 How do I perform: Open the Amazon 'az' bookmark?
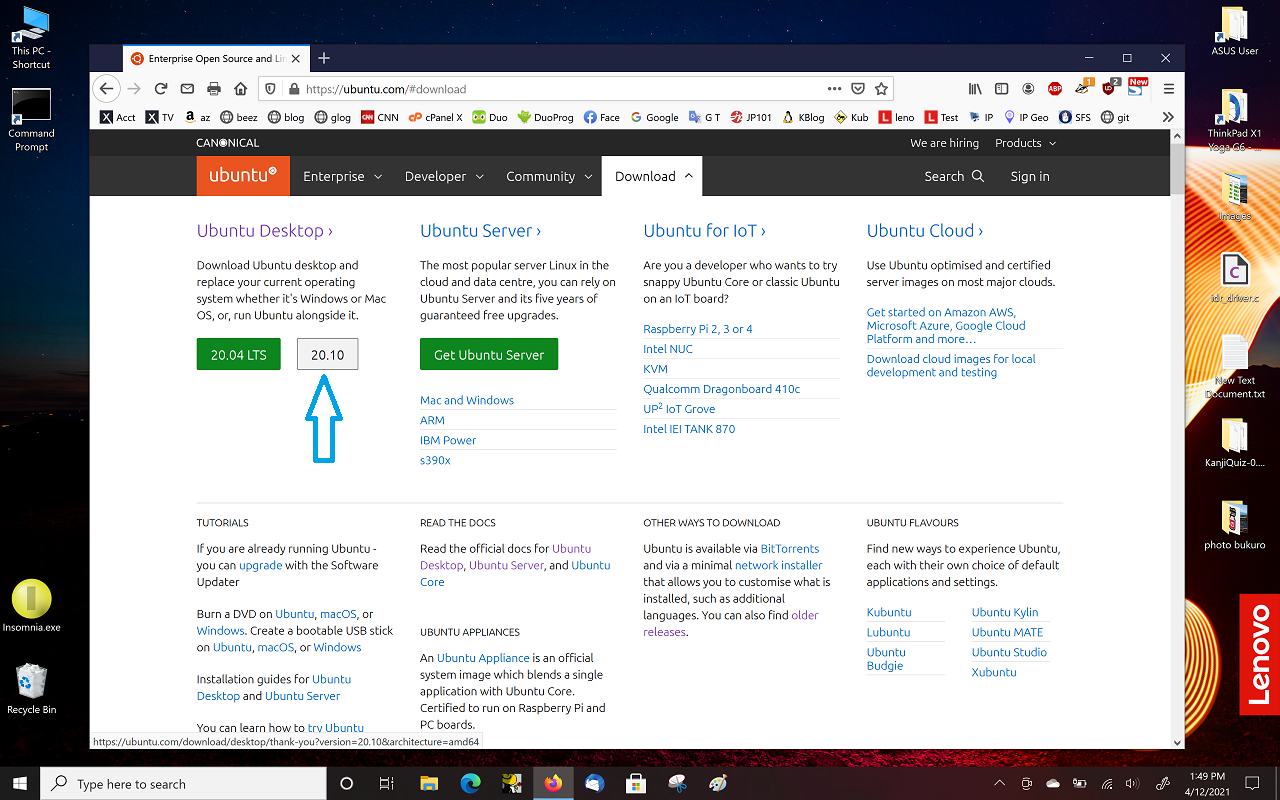196,117
